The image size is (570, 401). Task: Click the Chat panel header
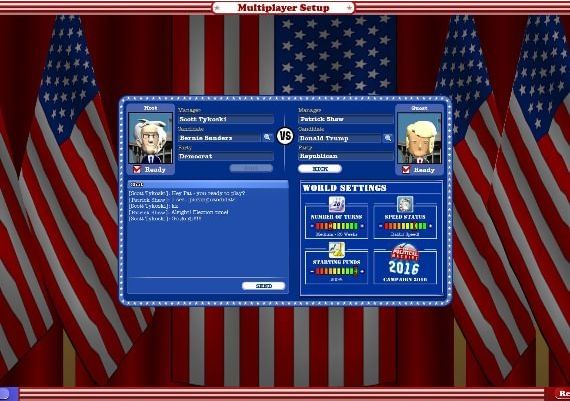tap(208, 184)
